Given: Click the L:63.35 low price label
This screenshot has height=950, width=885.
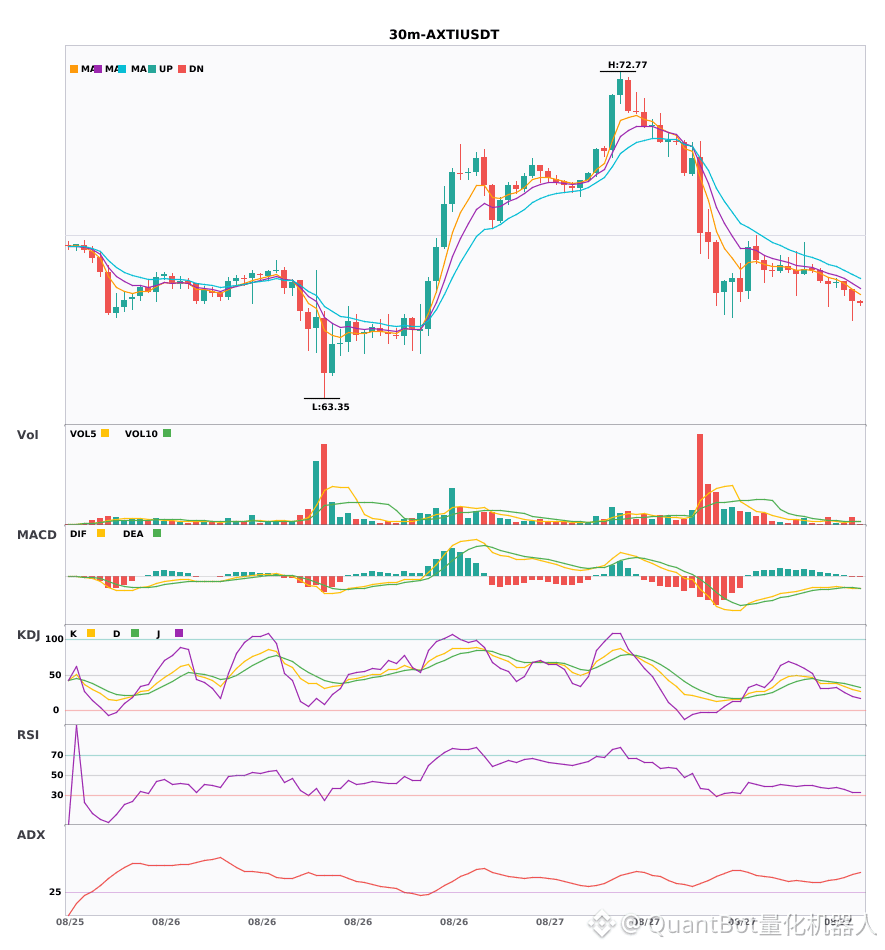Looking at the screenshot, I should point(331,407).
